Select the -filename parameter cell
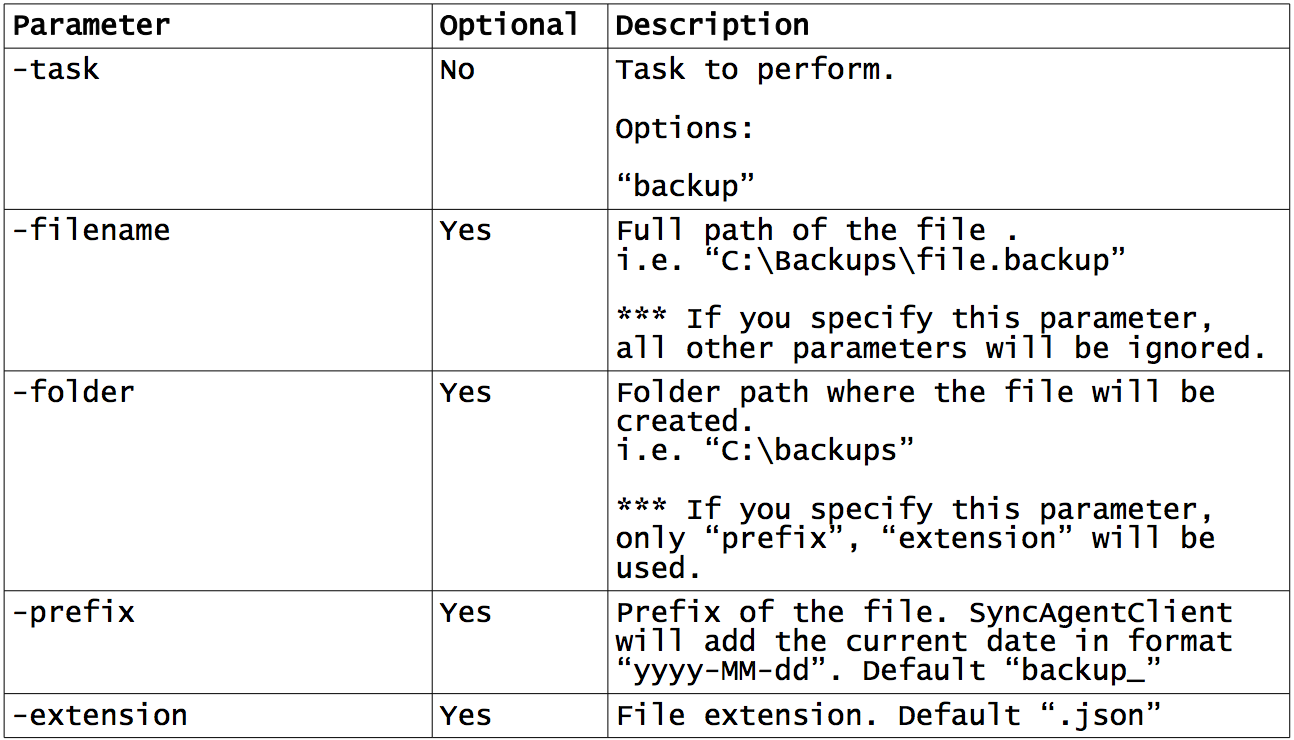This screenshot has height=740, width=1294. point(91,230)
